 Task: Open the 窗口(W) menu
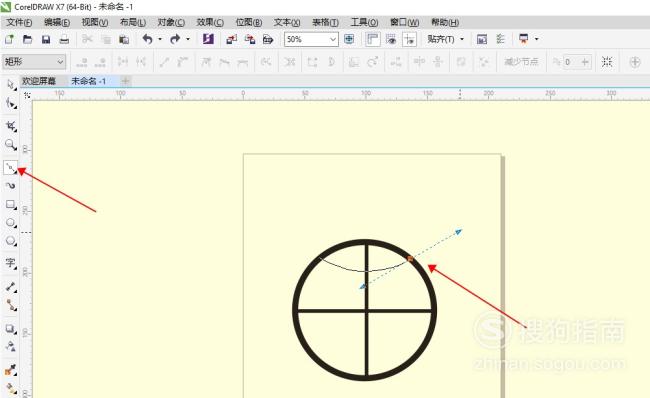[405, 22]
